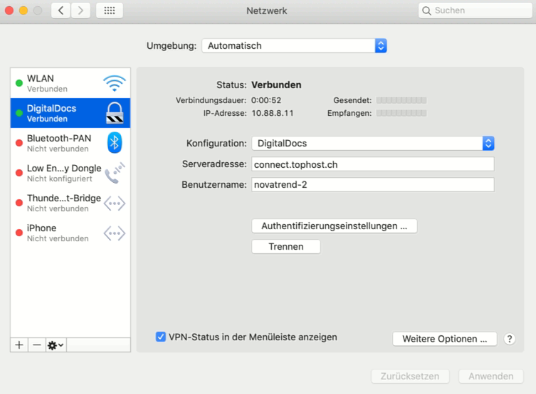Click the red status dot for Bluetooth-PAN
This screenshot has height=394, width=536.
(x=19, y=143)
